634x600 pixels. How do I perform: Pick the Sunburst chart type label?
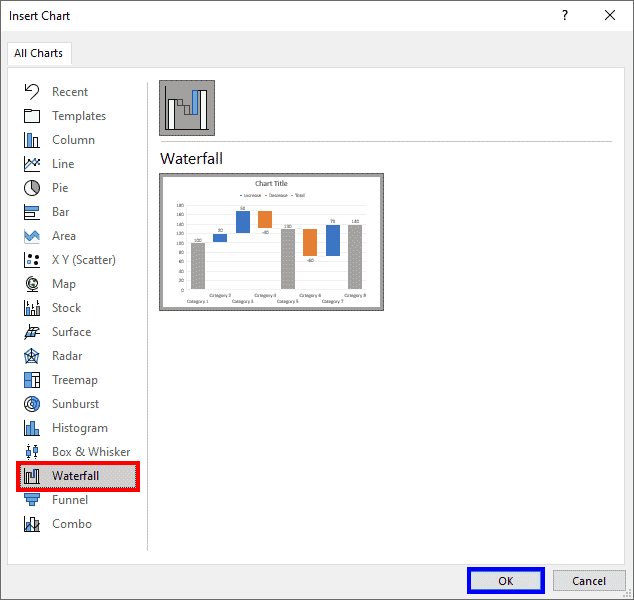pyautogui.click(x=76, y=404)
